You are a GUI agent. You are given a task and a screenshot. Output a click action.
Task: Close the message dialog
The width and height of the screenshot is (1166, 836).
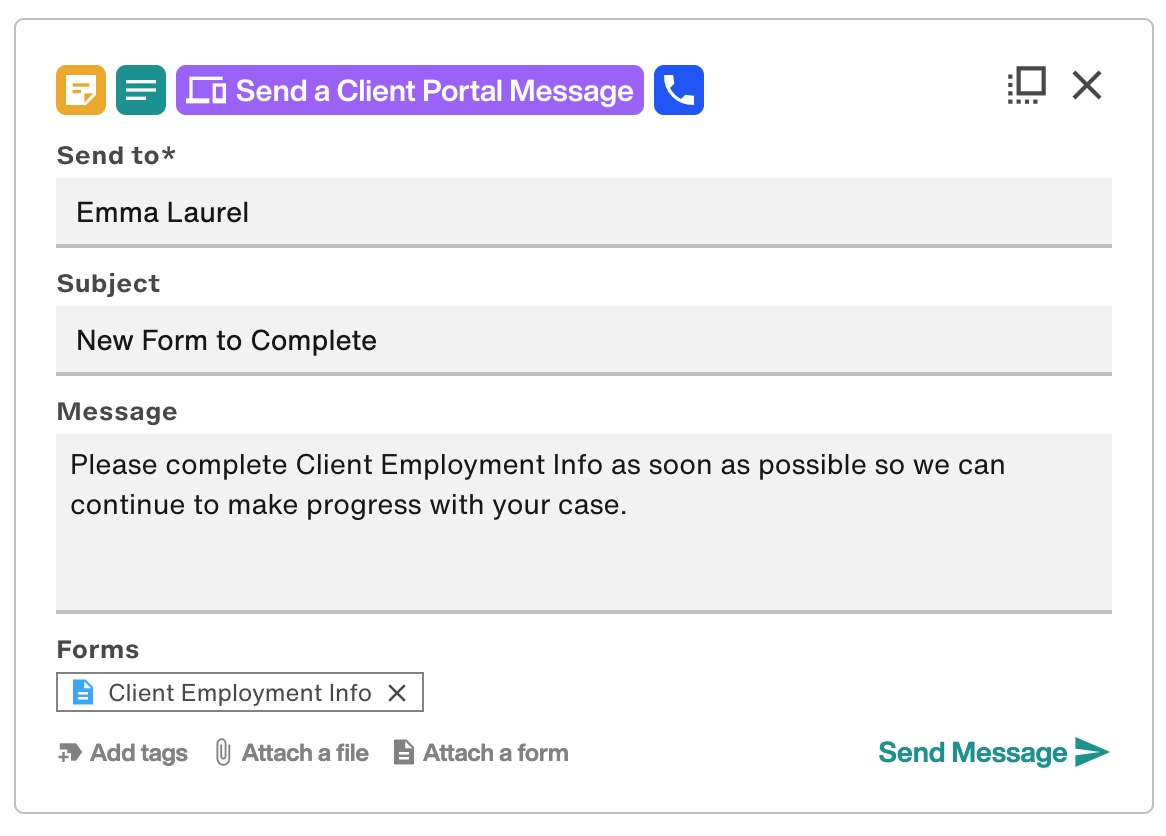tap(1087, 85)
